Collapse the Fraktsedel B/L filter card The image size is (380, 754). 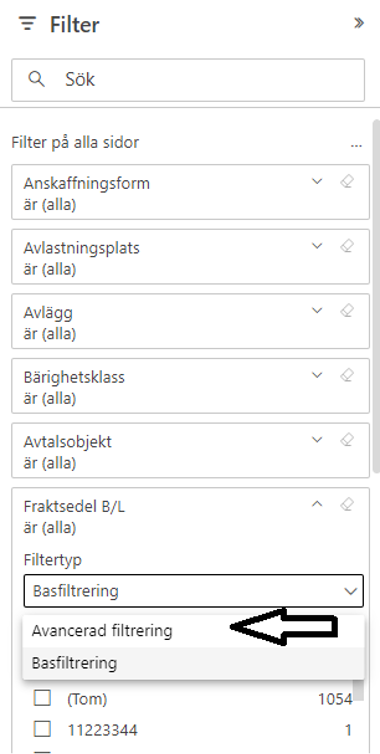click(317, 504)
